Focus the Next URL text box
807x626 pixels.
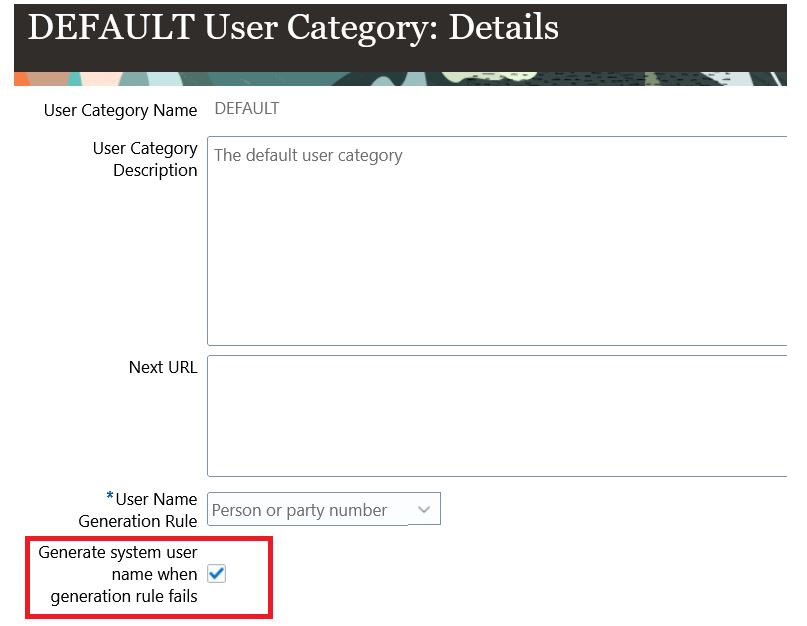pyautogui.click(x=497, y=416)
